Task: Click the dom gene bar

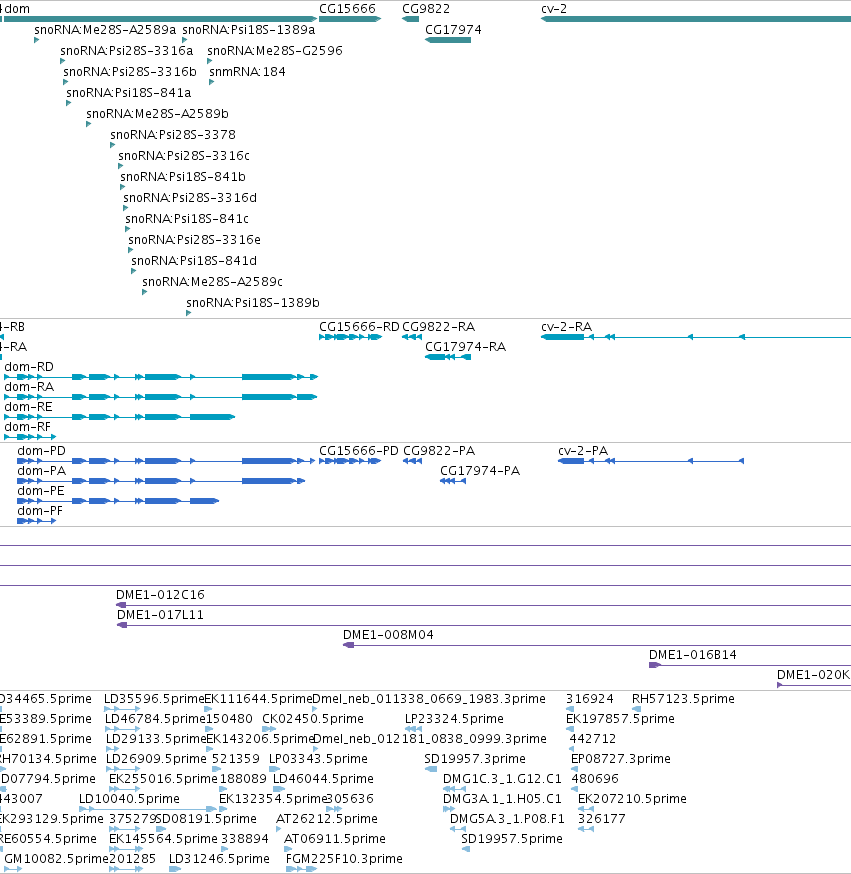Action: coord(160,19)
